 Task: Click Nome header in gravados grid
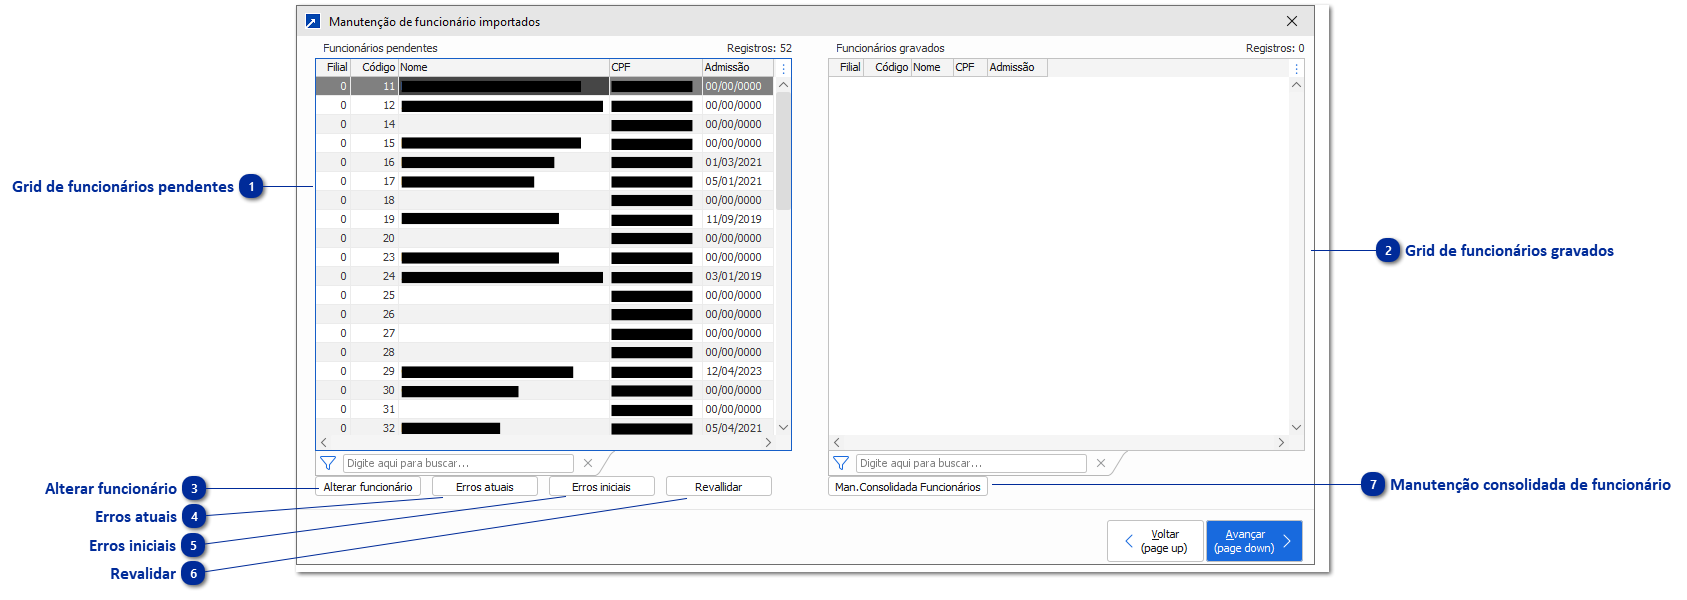point(932,67)
